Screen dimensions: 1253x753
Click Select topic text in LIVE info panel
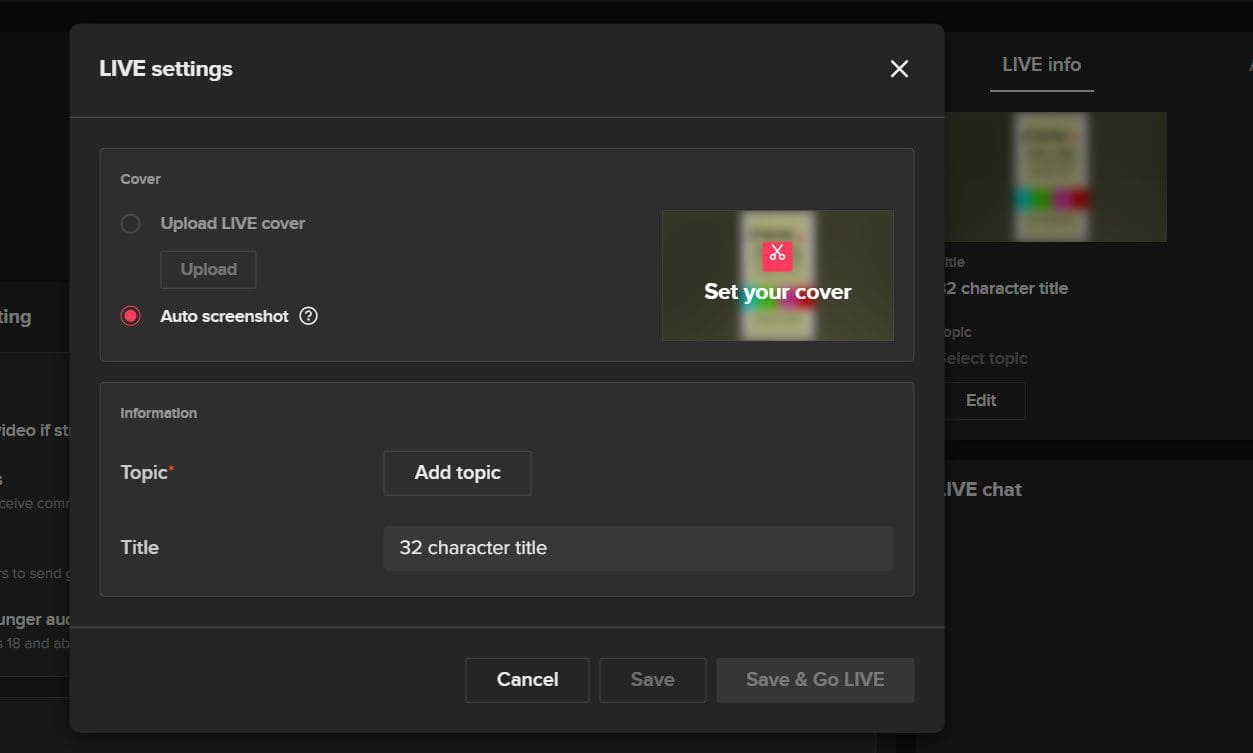pos(986,358)
